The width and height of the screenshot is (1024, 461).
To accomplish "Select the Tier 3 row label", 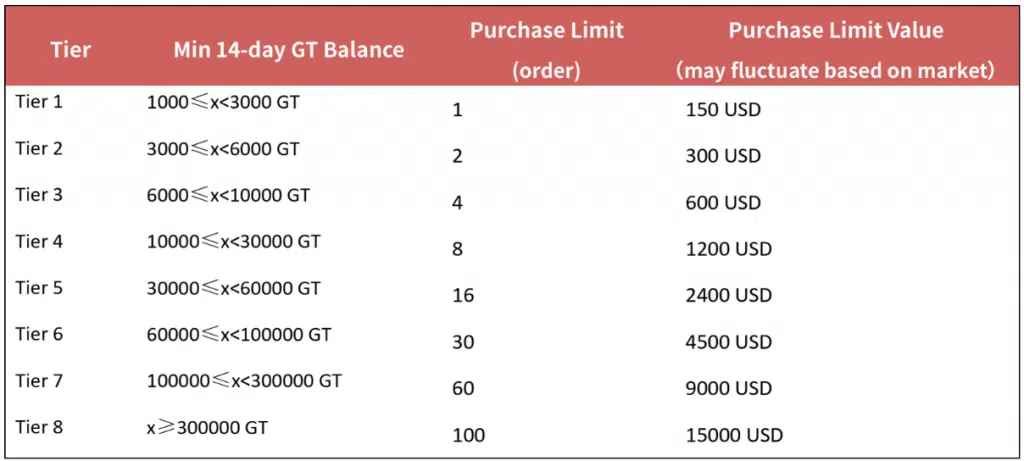I will coord(39,195).
